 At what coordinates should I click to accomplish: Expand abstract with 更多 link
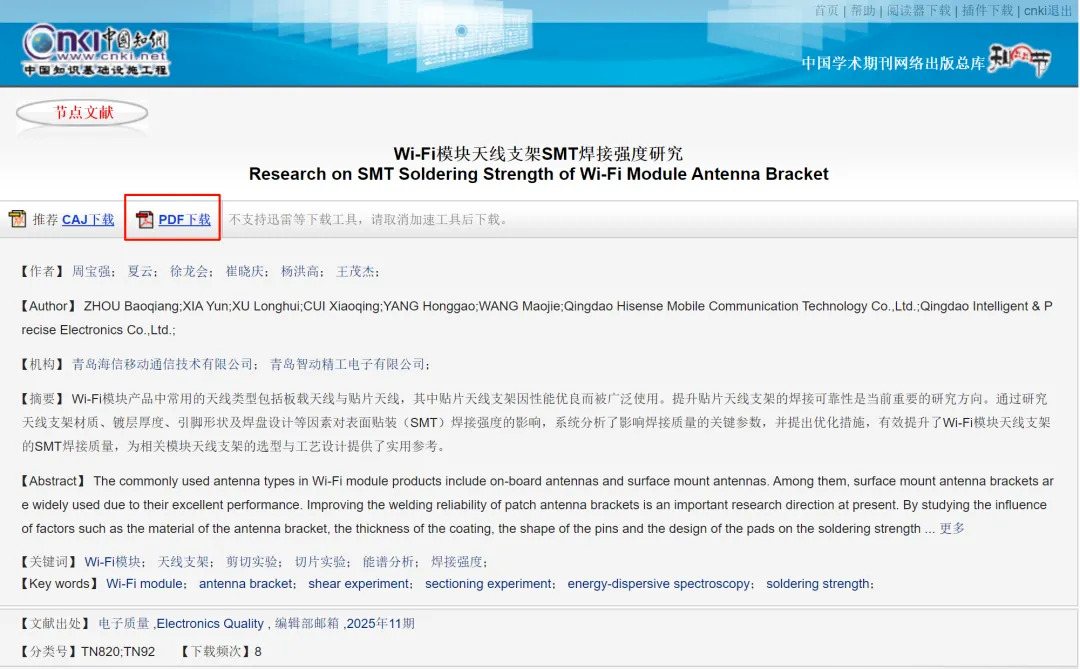[x=952, y=528]
